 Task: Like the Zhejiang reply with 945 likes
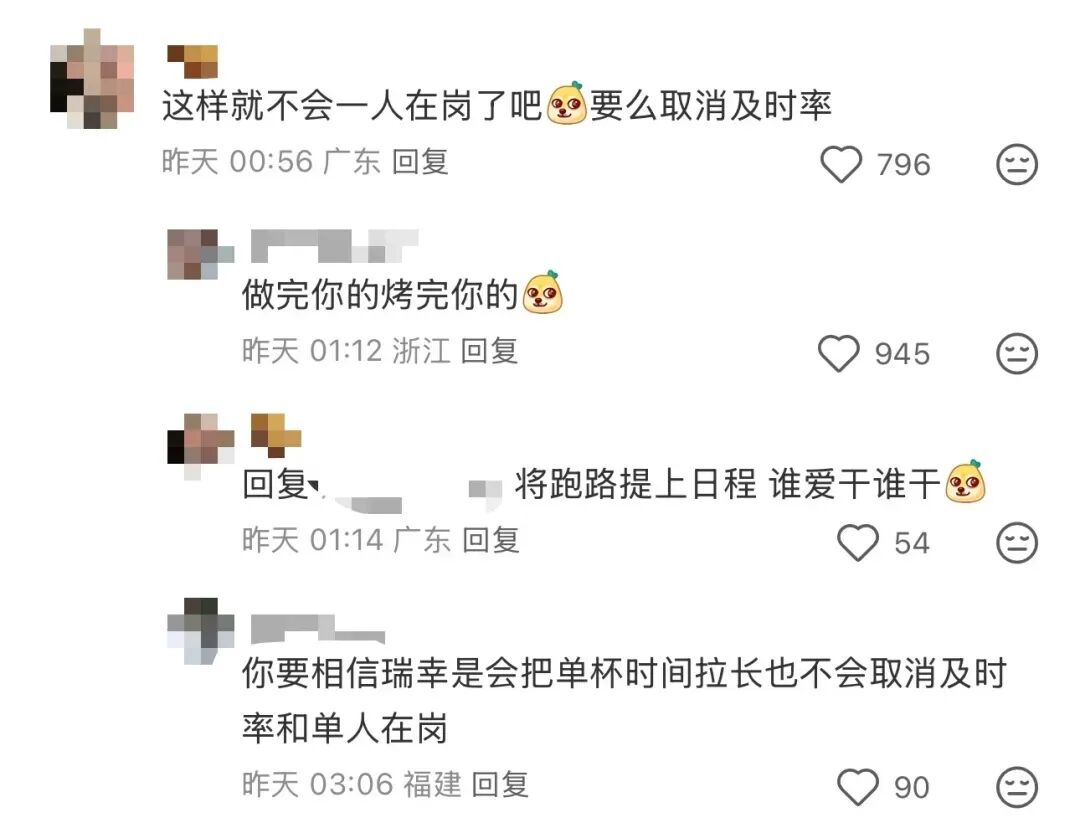click(839, 353)
